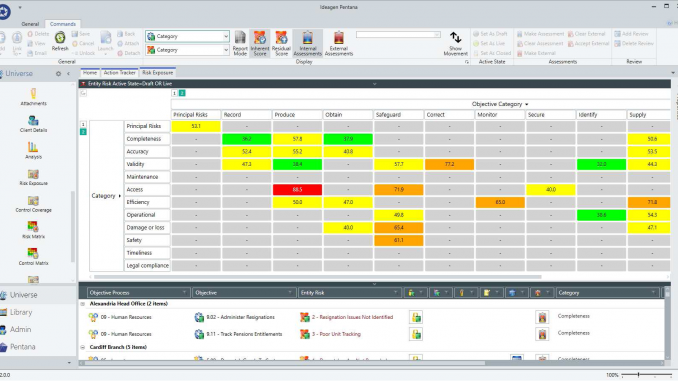The image size is (678, 381).
Task: Click red cell 88.5 for Access/Produce
Action: [x=297, y=189]
